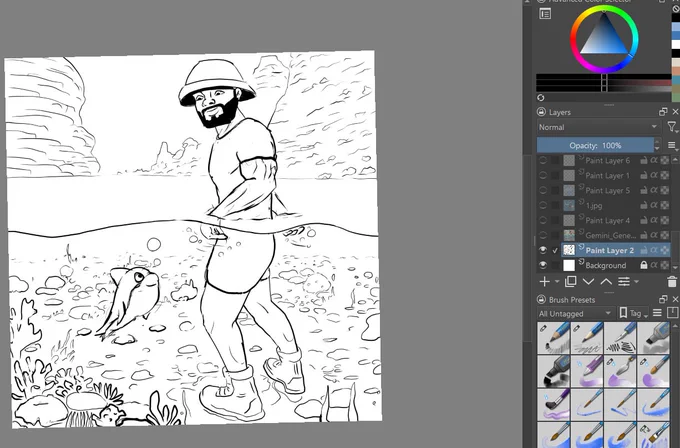
Task: Unlock the Background layer padlock
Action: (644, 265)
